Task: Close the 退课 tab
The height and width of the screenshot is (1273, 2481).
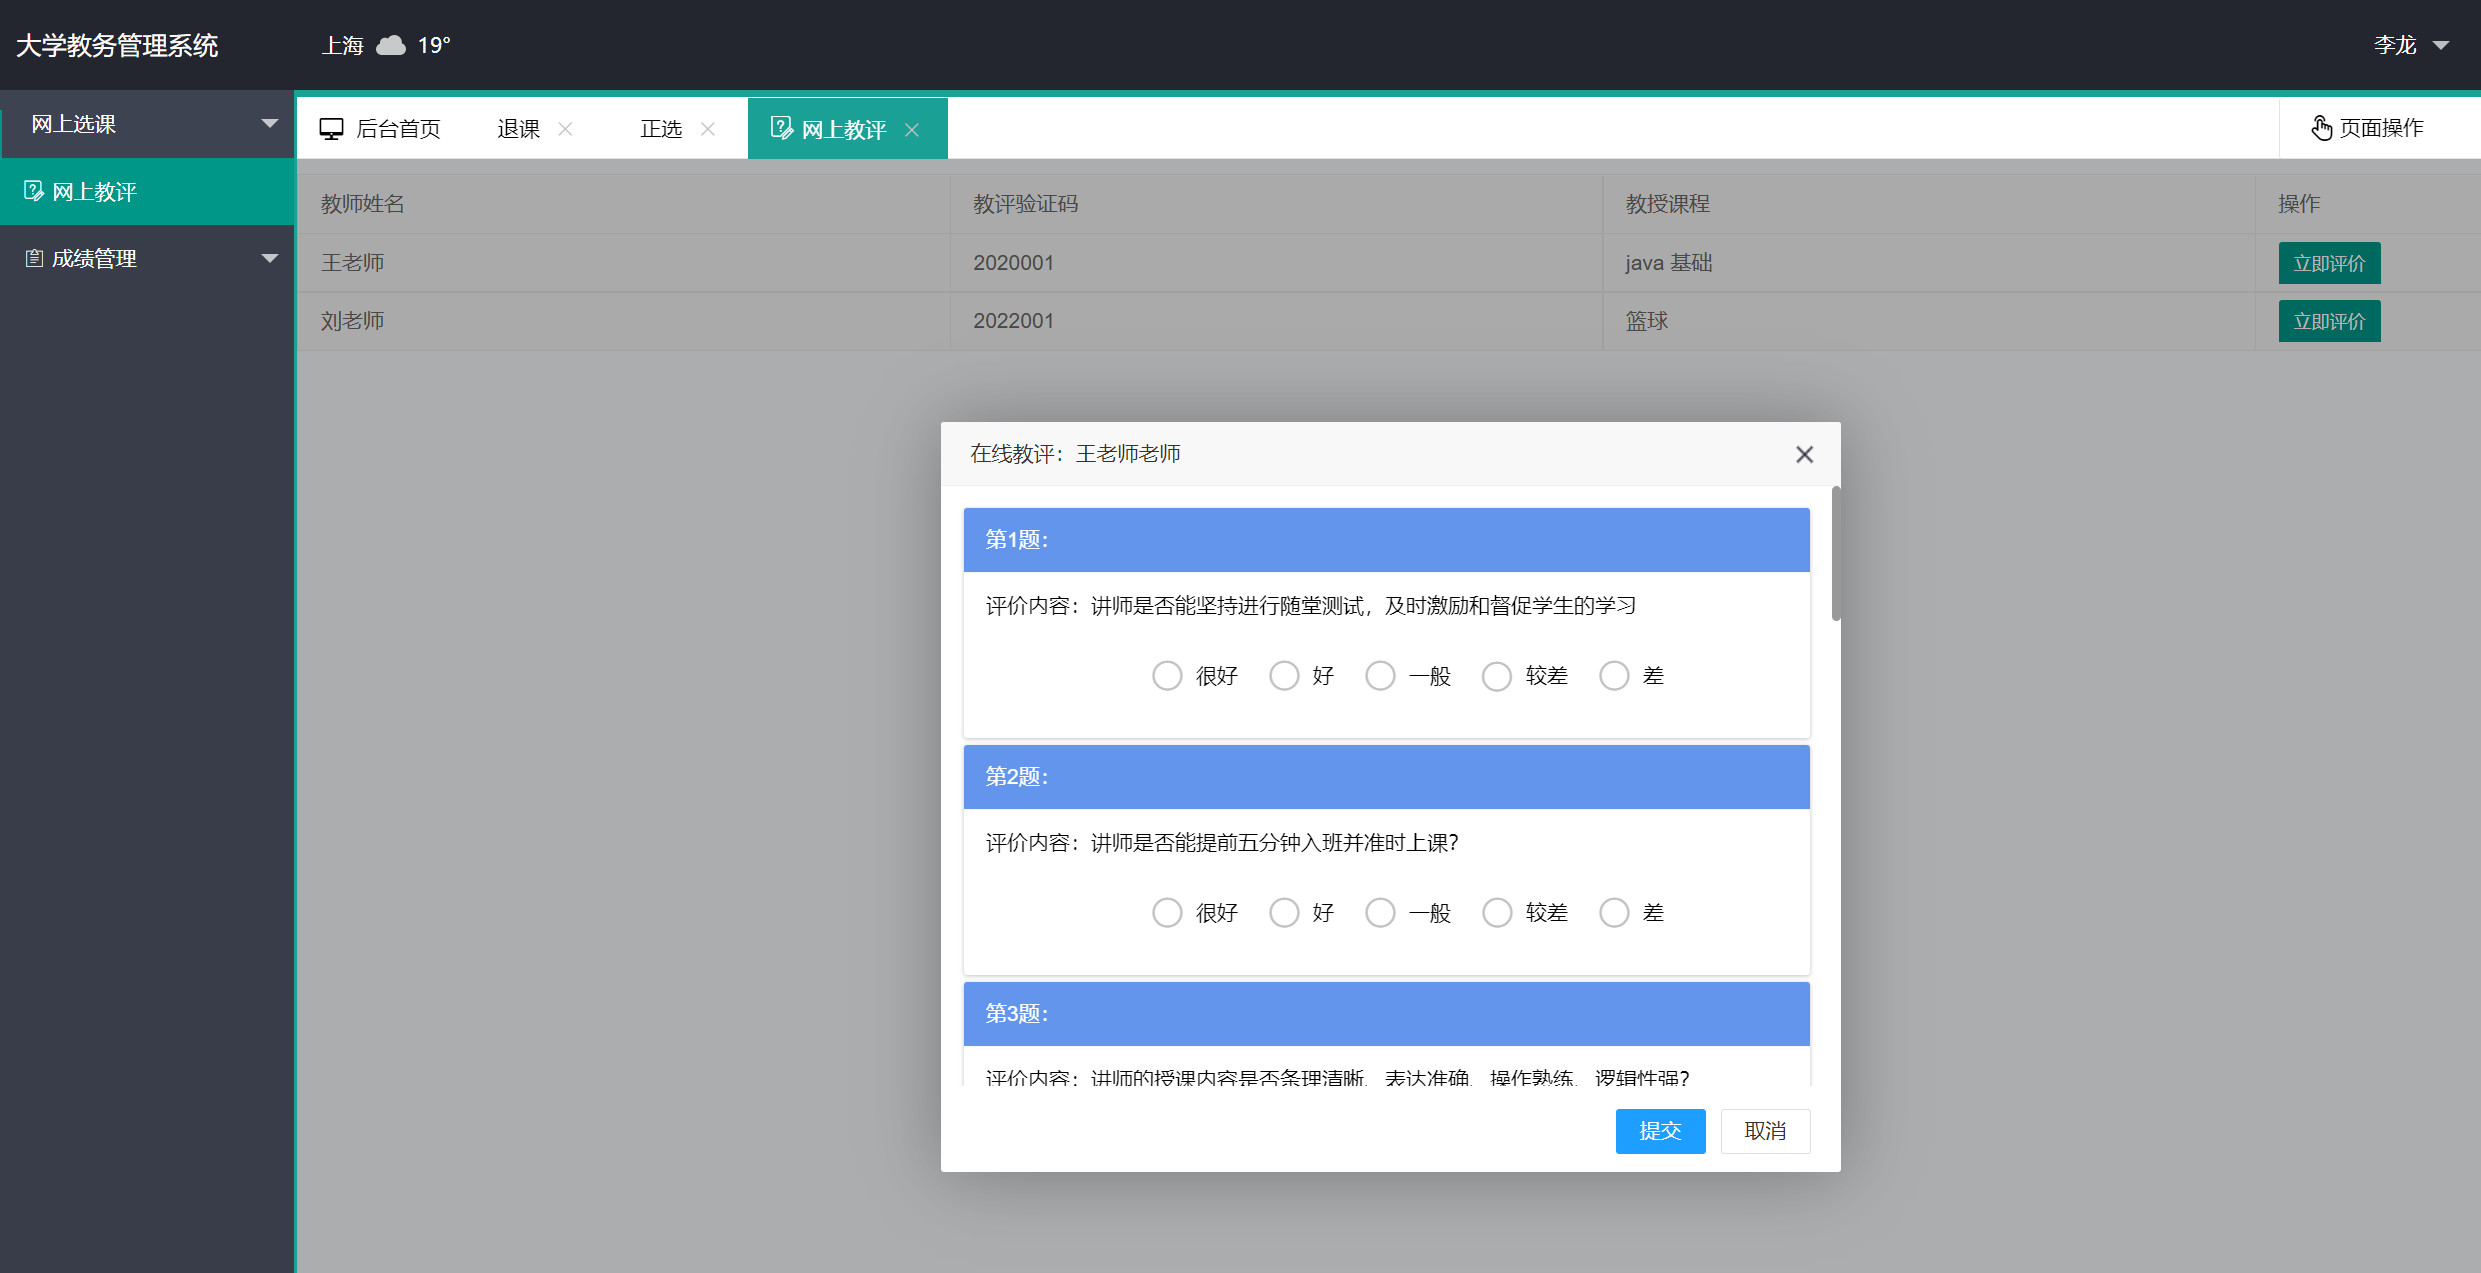Action: click(565, 129)
